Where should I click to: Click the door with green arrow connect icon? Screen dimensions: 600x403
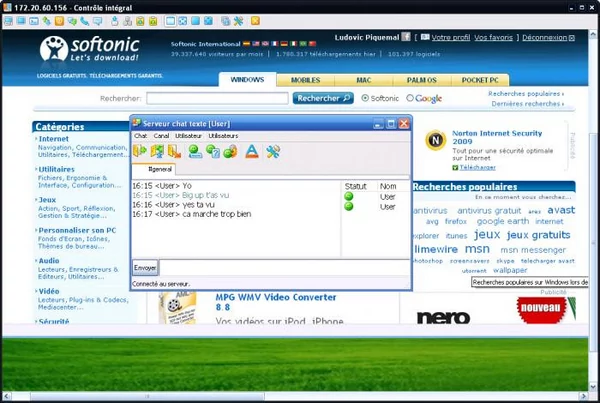tap(140, 151)
